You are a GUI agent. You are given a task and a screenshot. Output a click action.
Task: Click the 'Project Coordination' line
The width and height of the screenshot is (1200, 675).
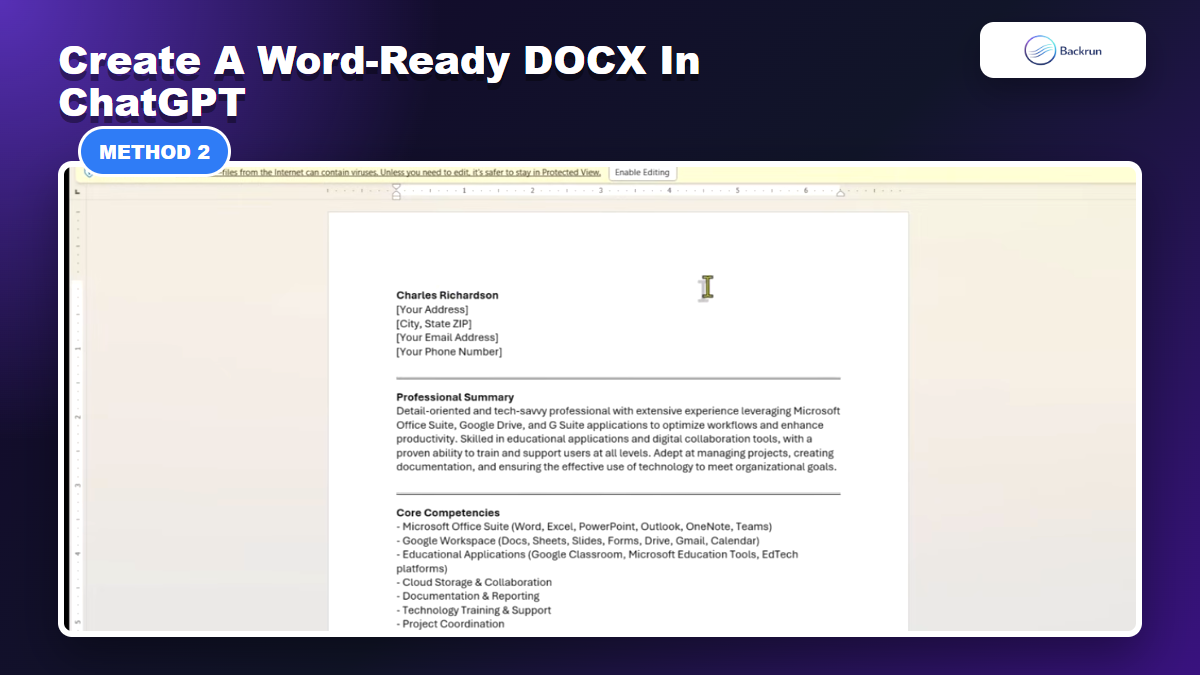click(450, 624)
